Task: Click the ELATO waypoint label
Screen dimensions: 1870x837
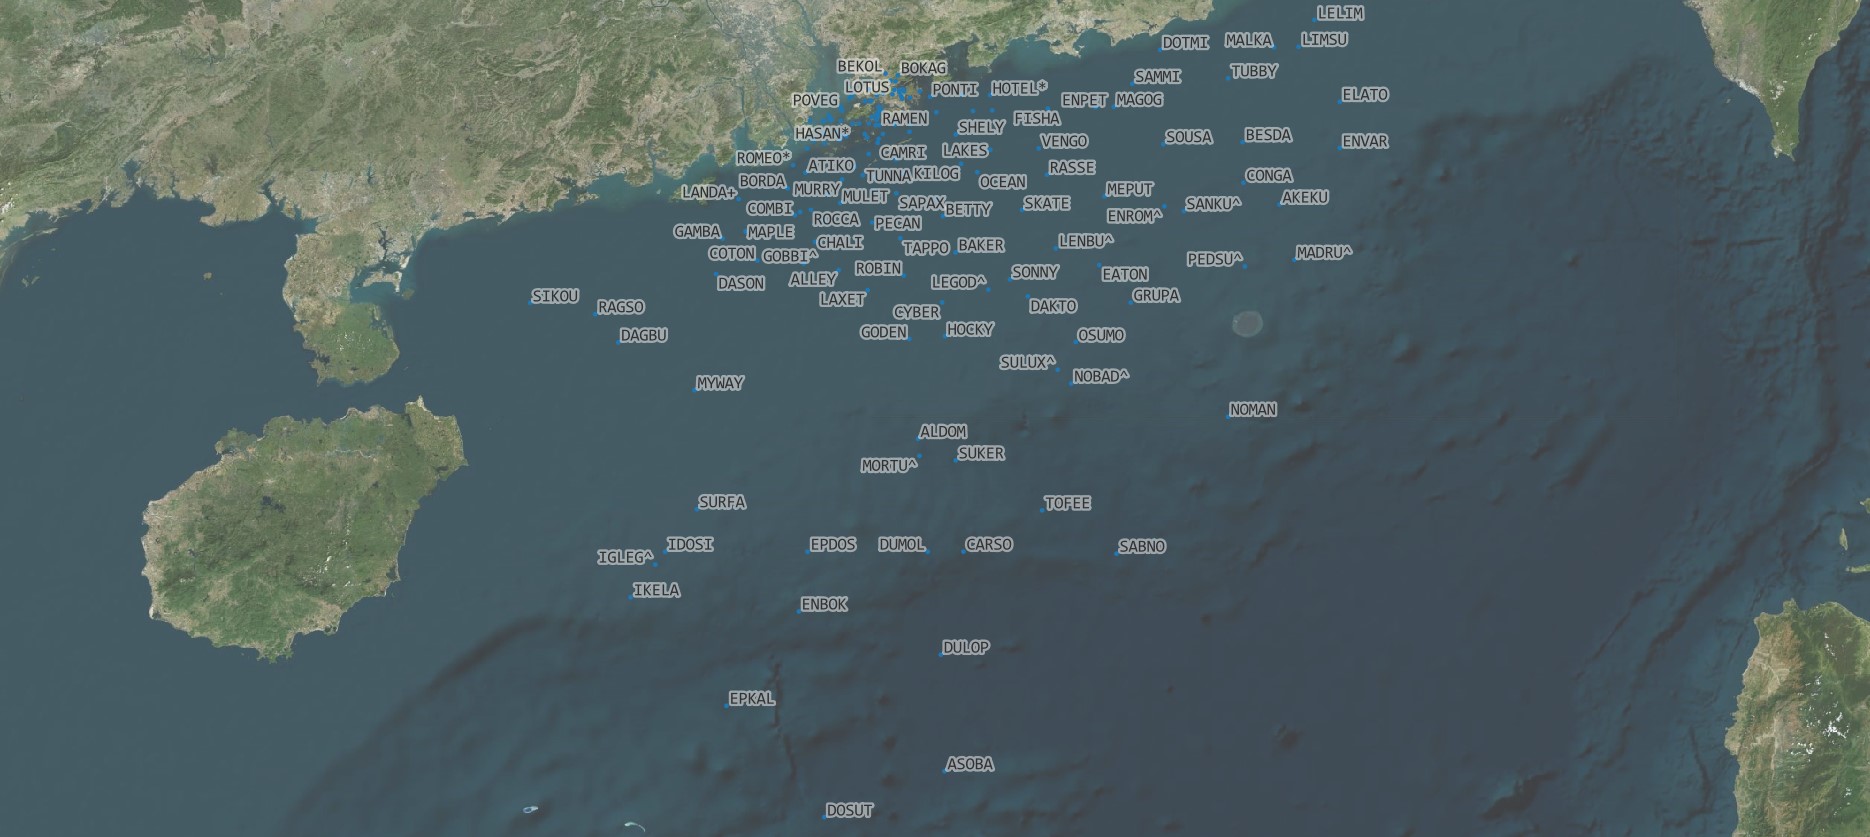Action: pyautogui.click(x=1365, y=95)
